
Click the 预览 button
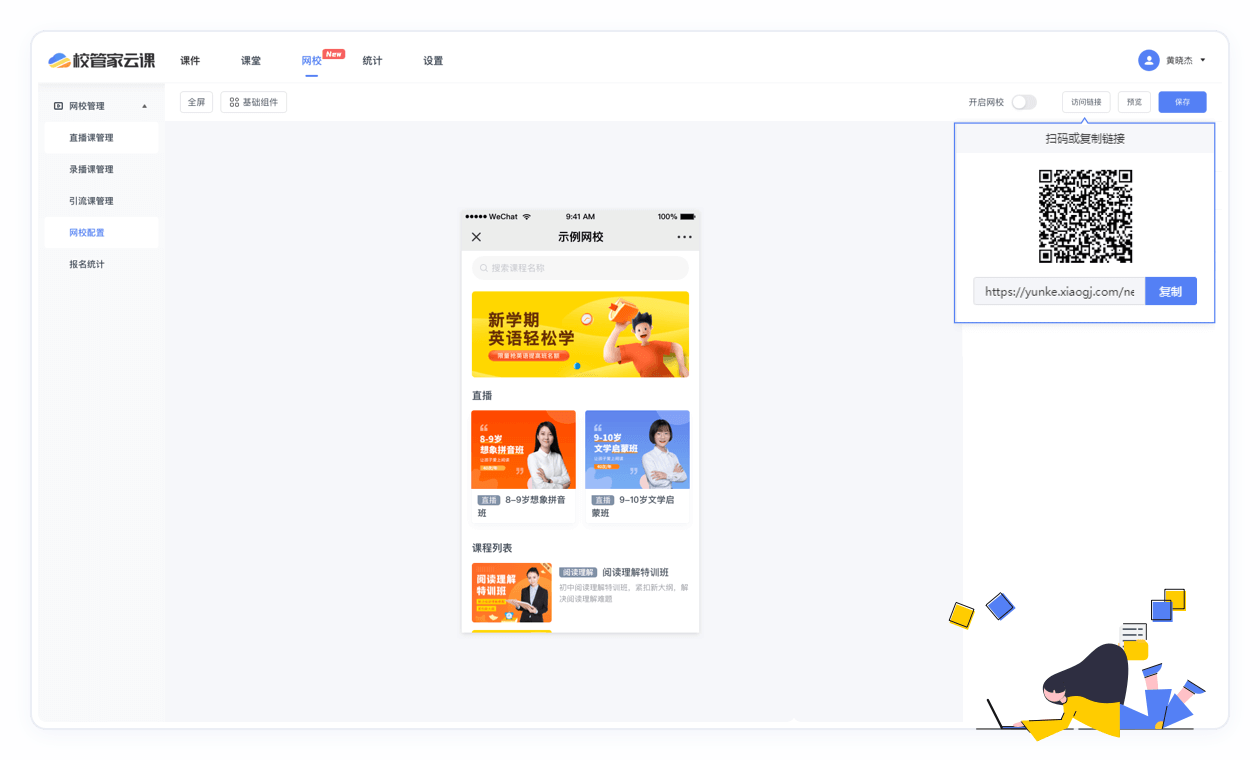tap(1134, 102)
